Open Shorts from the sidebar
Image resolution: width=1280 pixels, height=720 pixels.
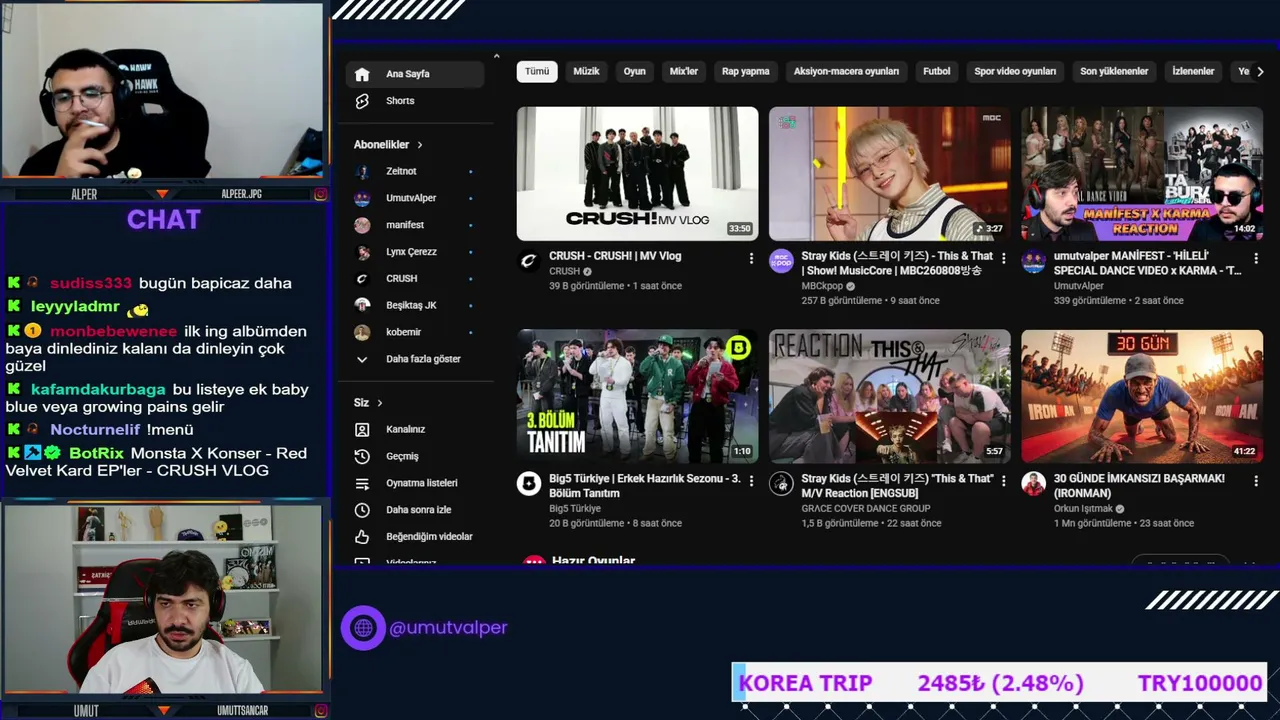tap(415, 101)
